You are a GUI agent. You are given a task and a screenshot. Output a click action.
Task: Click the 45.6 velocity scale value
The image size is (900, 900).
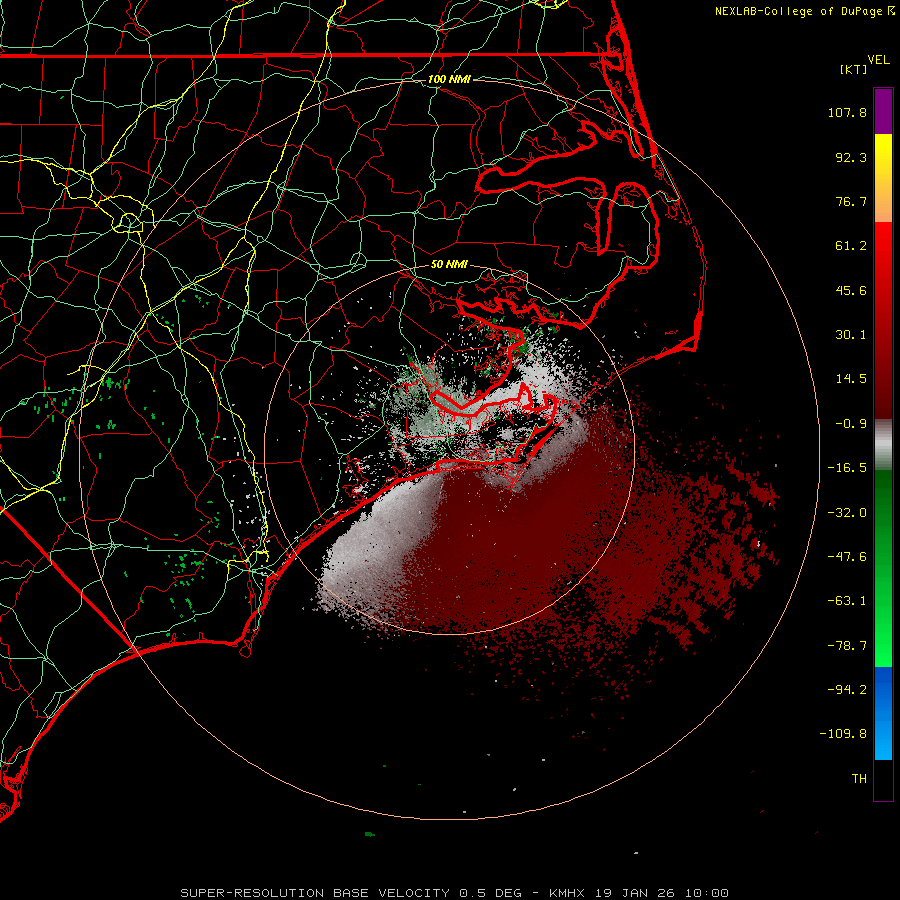(851, 290)
